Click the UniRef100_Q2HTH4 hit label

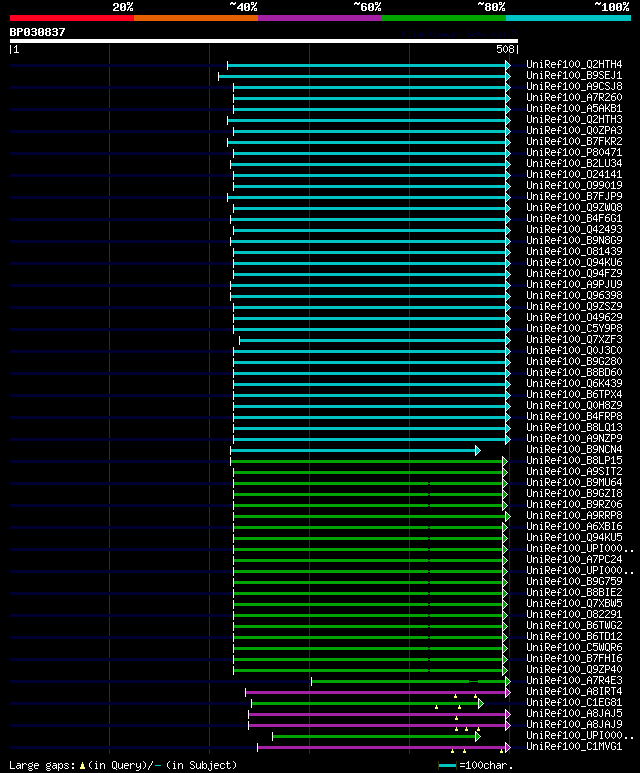pyautogui.click(x=574, y=65)
